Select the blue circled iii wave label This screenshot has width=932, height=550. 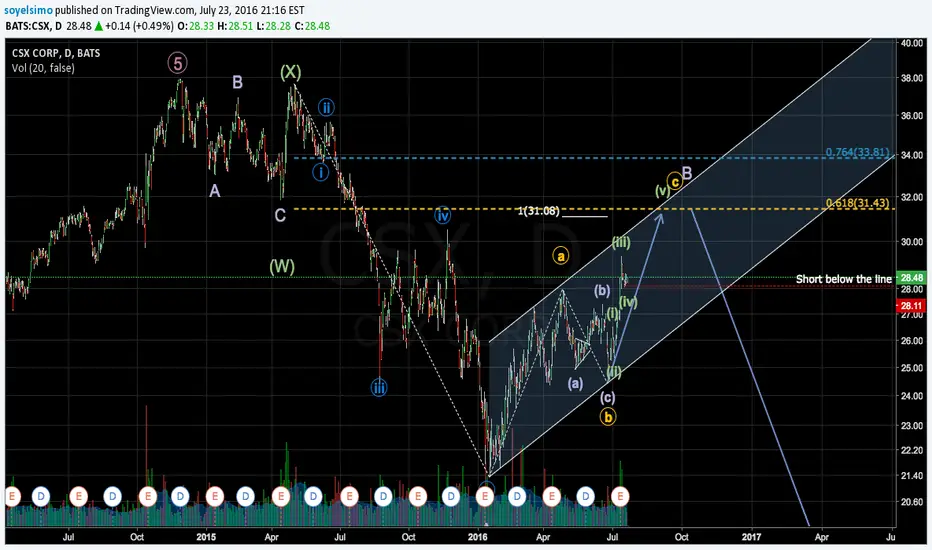379,389
